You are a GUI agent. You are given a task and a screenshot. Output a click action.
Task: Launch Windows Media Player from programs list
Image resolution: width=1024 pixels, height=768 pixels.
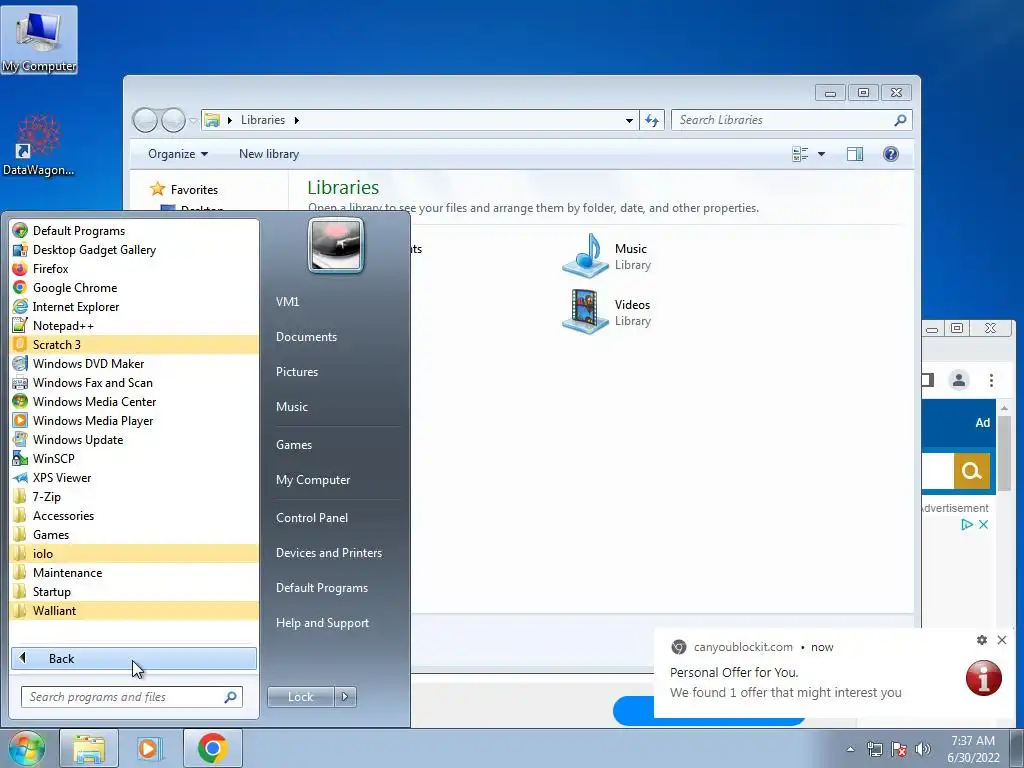pos(134,421)
